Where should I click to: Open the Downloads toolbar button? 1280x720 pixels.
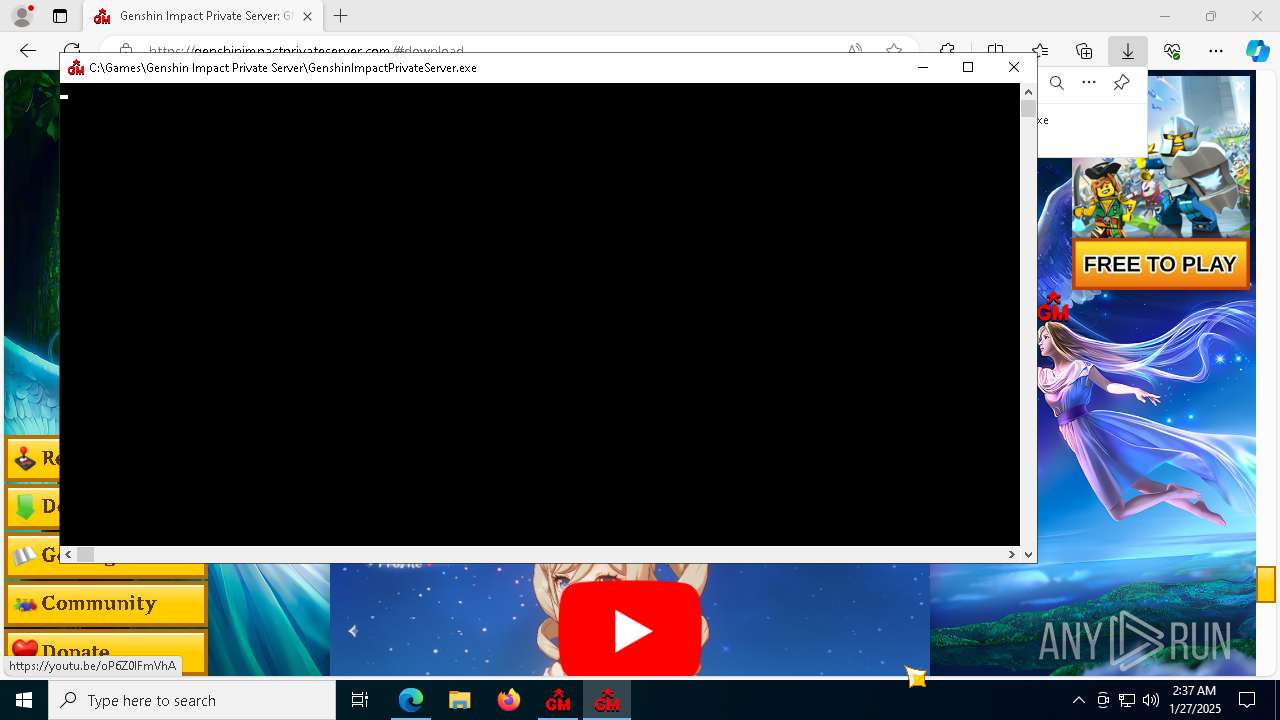[1128, 50]
